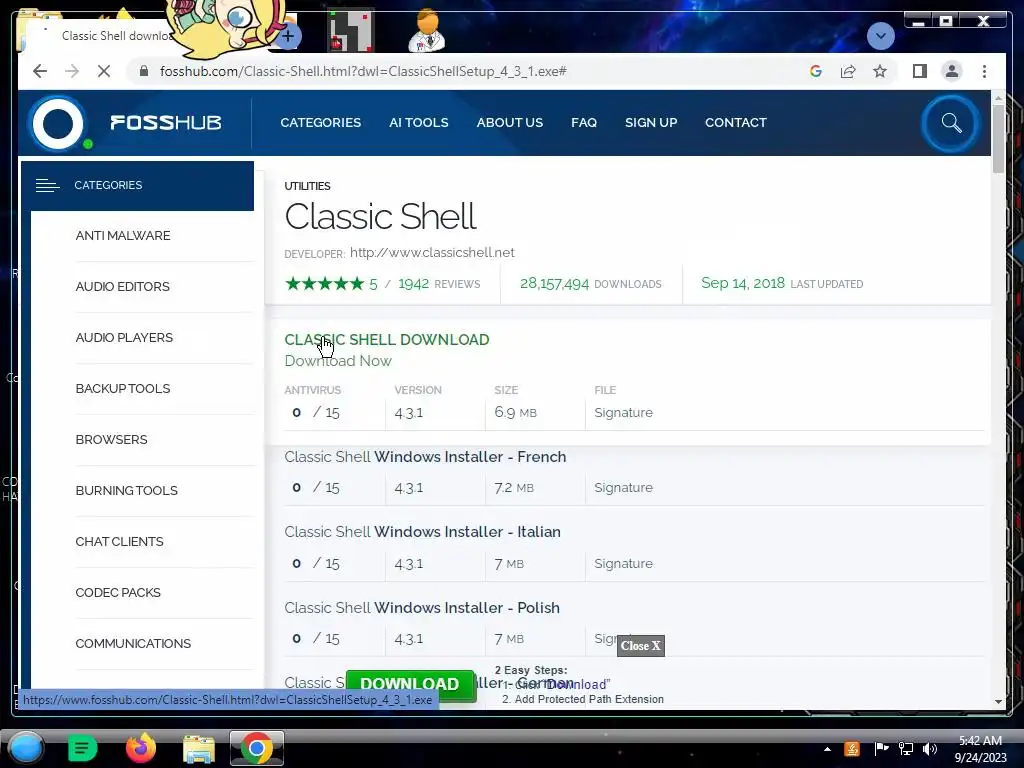Select the BROWSERS category
This screenshot has width=1024, height=768.
point(111,440)
